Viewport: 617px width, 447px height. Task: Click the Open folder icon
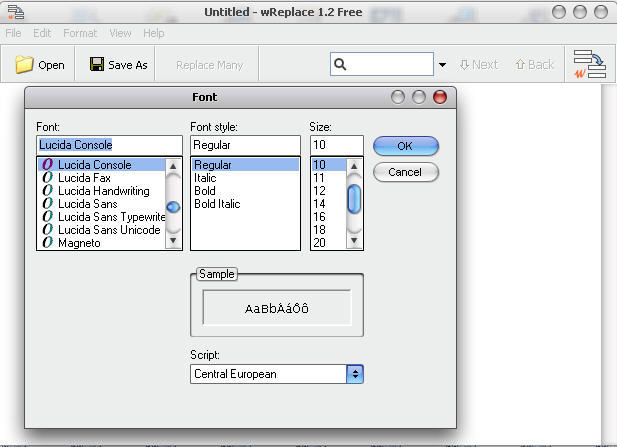[x=24, y=65]
